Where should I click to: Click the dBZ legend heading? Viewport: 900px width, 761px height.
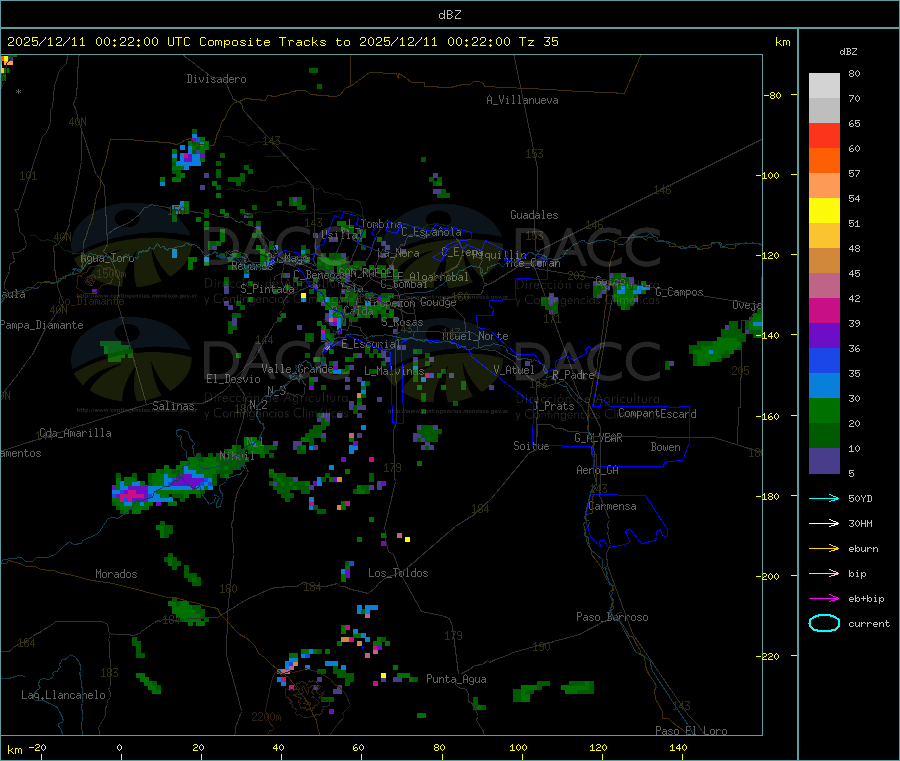click(848, 52)
